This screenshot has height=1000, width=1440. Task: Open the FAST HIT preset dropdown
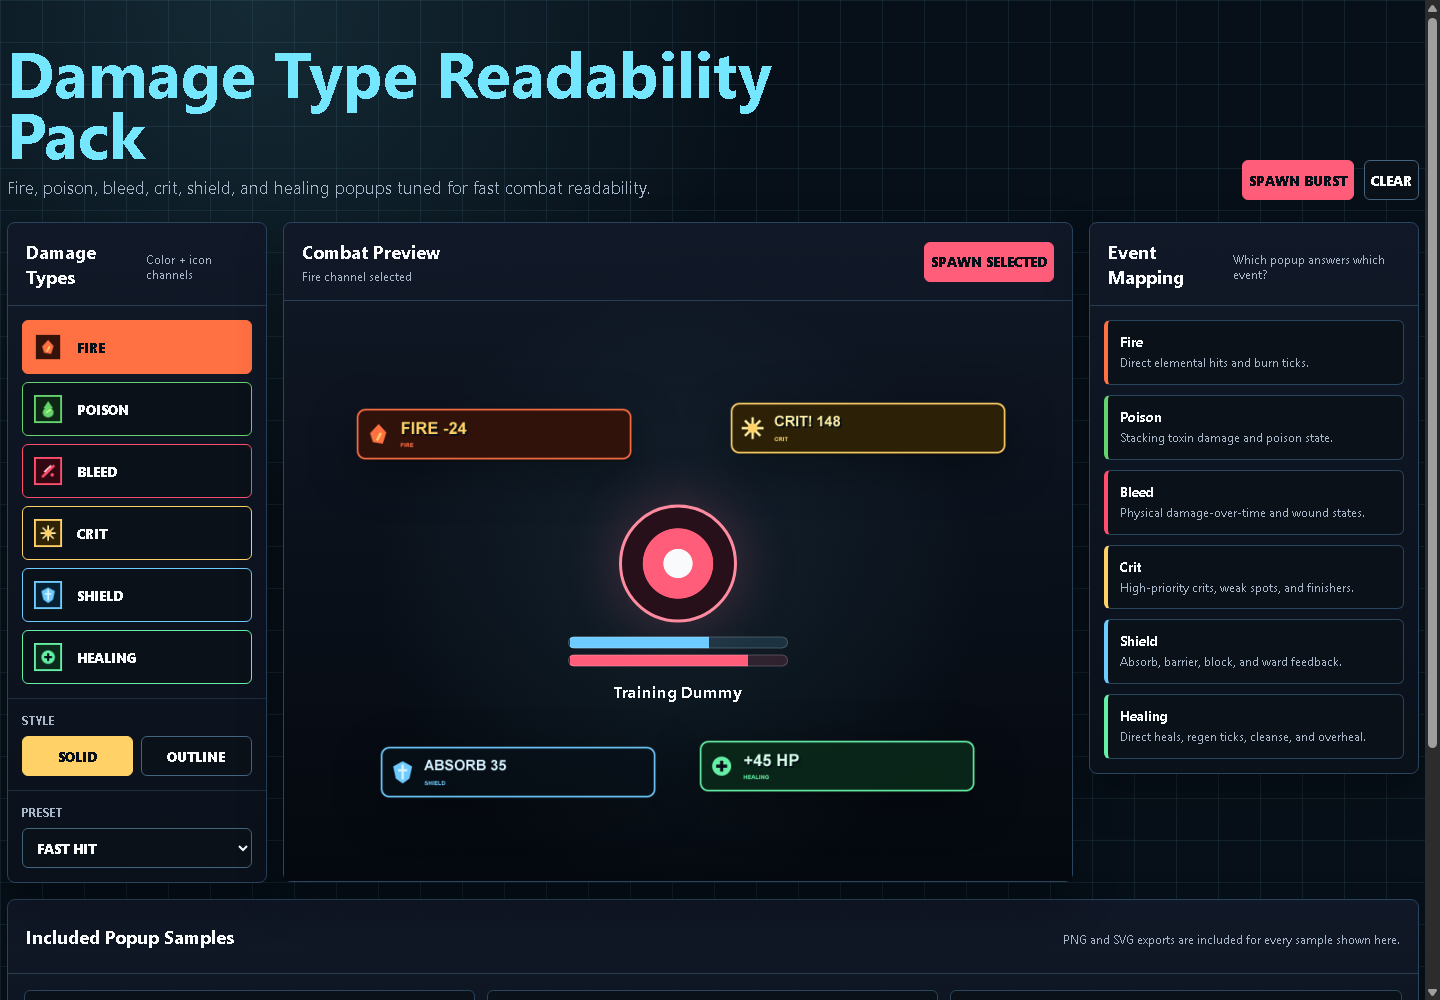point(137,848)
